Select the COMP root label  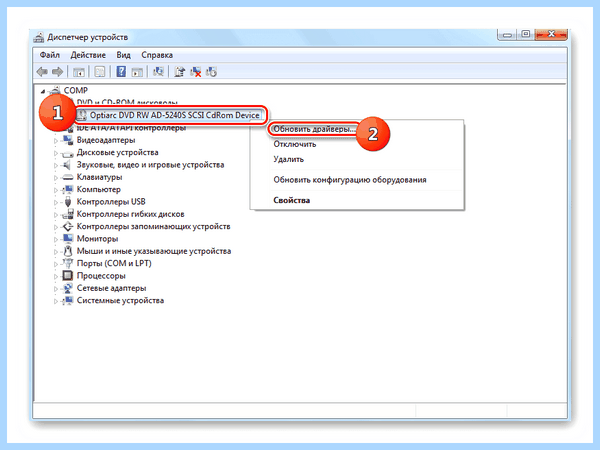(x=75, y=91)
